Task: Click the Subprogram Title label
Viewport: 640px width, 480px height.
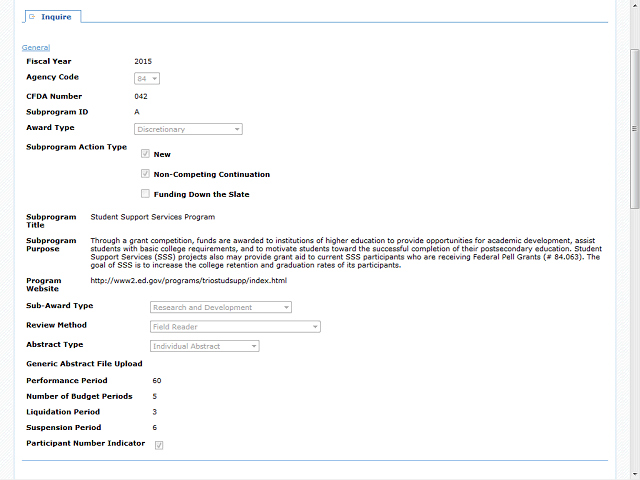Action: point(51,221)
